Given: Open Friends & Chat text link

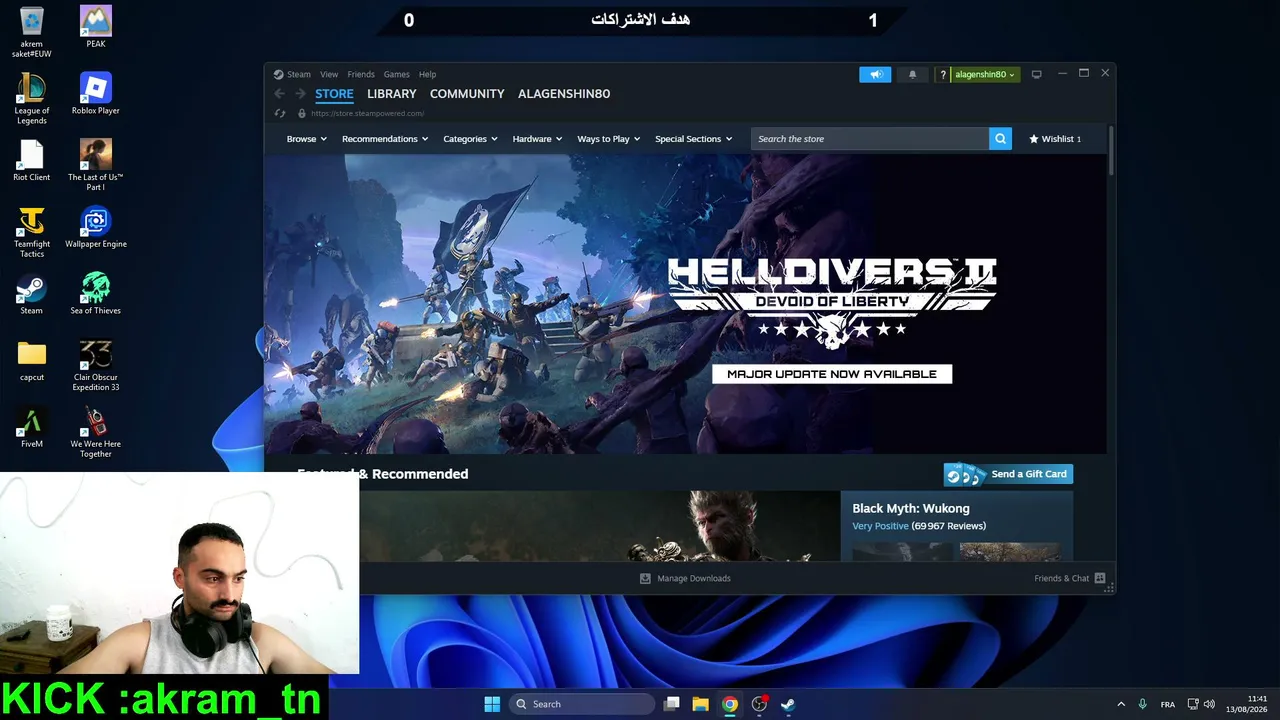Looking at the screenshot, I should (x=1061, y=578).
